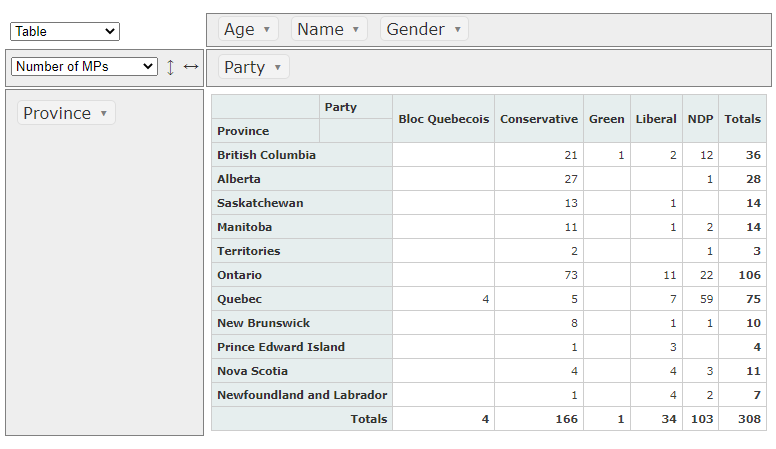The height and width of the screenshot is (449, 776).
Task: Click Quebec NDP value 59
Action: pyautogui.click(x=700, y=299)
